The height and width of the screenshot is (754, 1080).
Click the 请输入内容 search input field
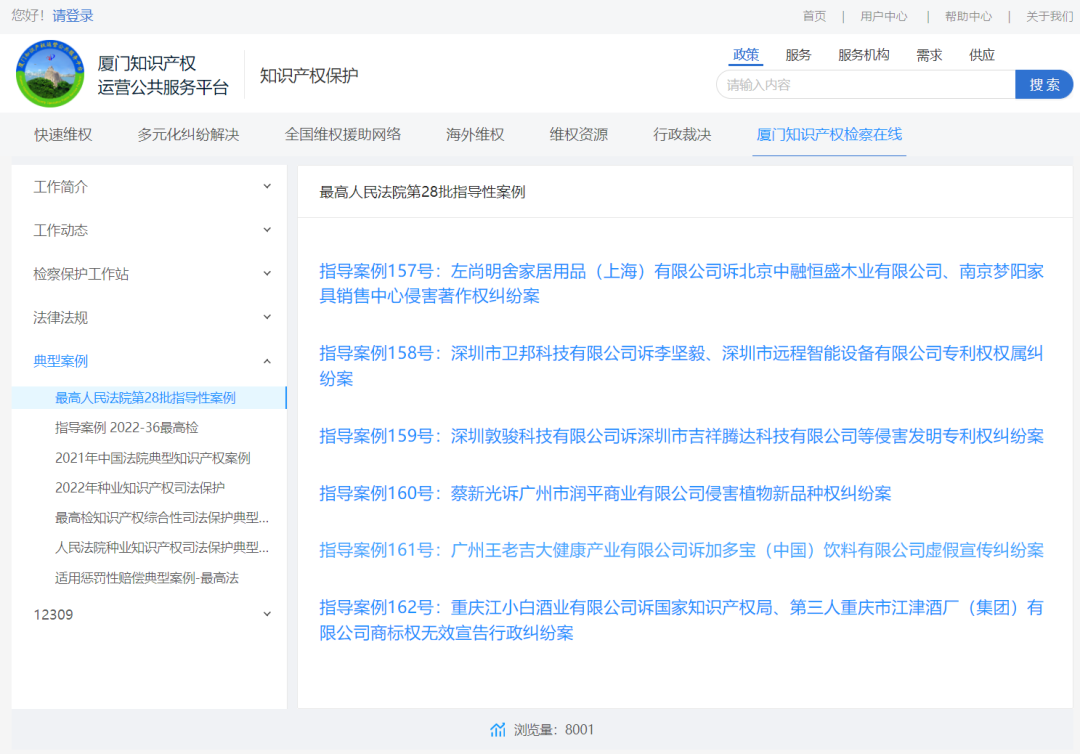pyautogui.click(x=866, y=85)
